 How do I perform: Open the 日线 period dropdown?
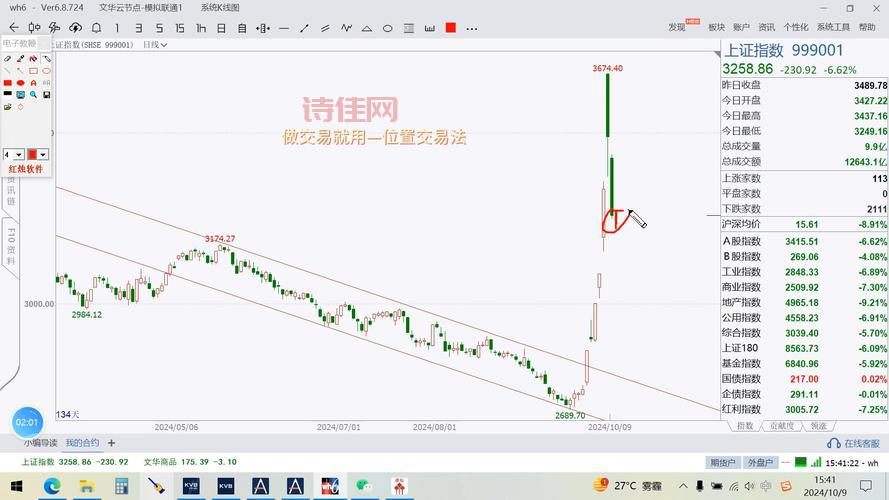click(155, 45)
